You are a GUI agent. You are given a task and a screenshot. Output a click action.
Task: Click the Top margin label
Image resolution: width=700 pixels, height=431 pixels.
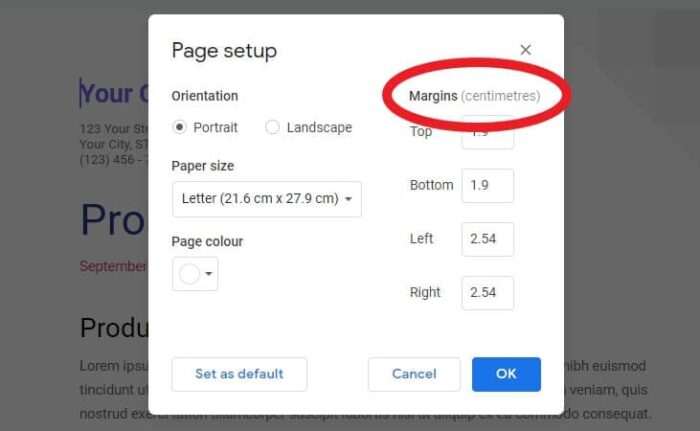(421, 132)
